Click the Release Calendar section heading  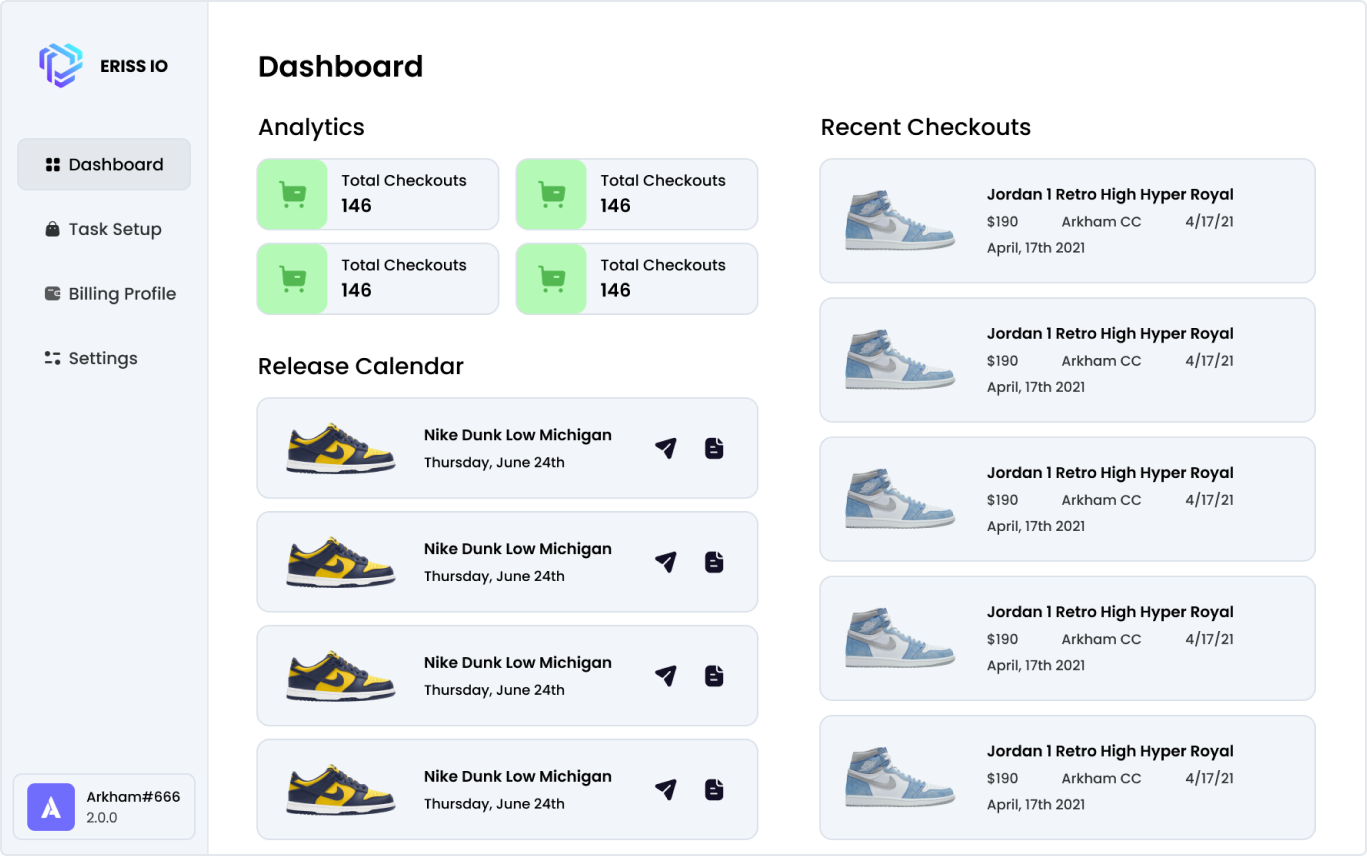pos(361,366)
